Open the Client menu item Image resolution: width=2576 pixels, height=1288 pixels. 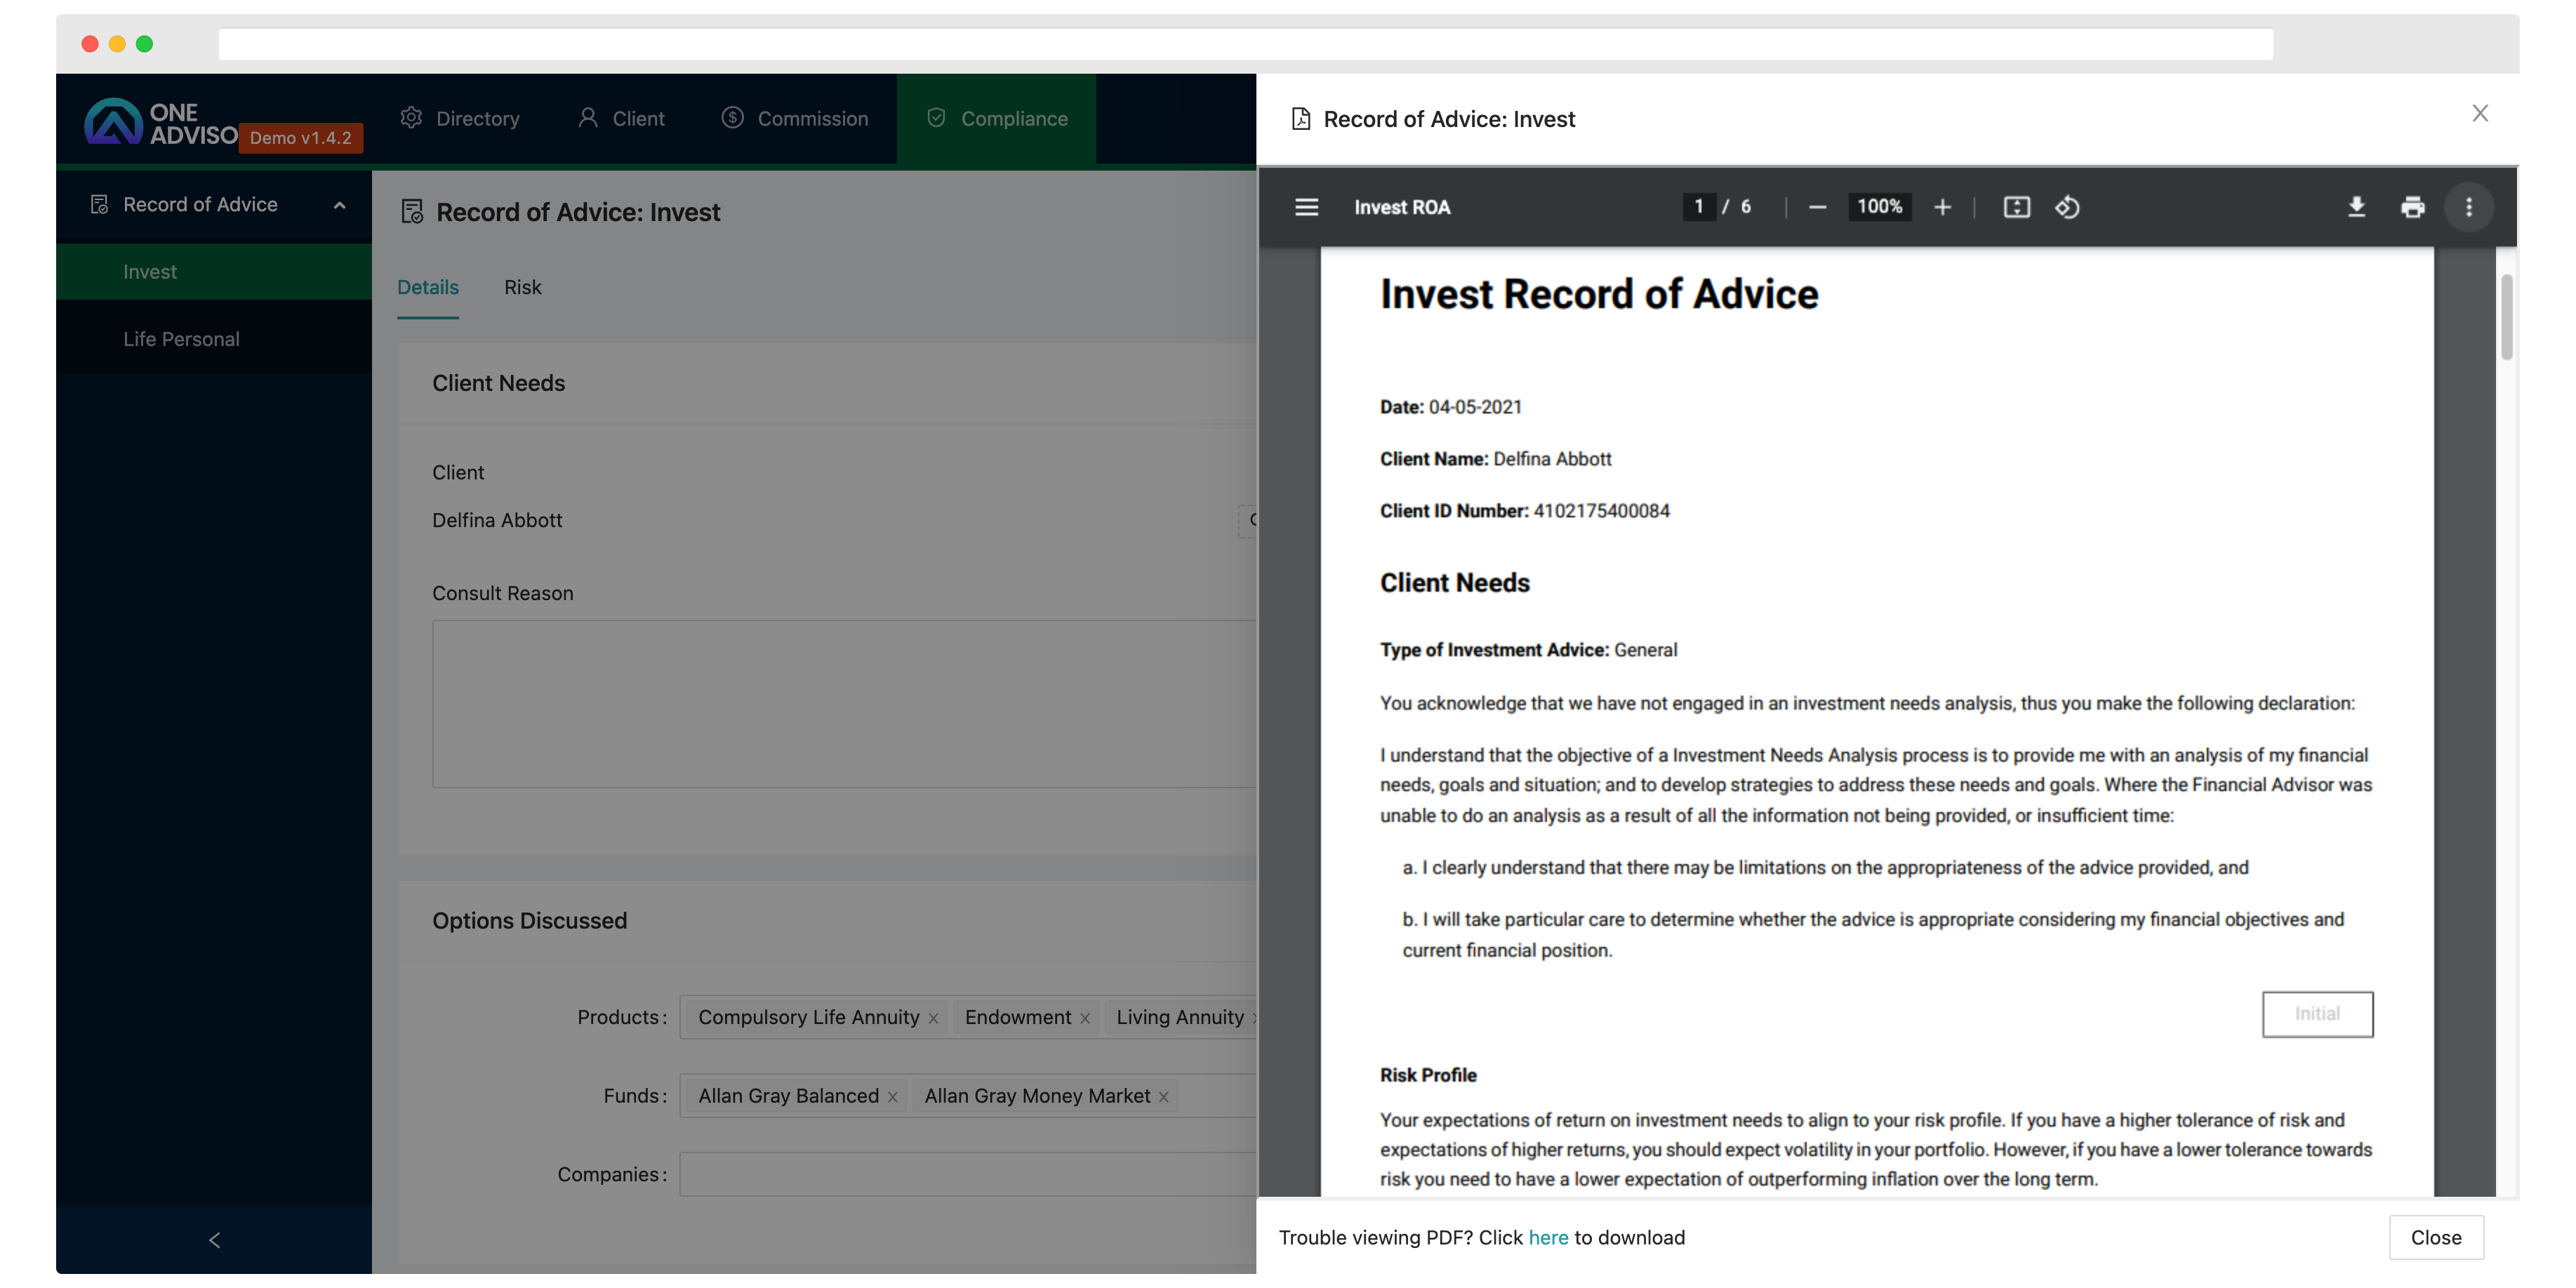tap(621, 118)
